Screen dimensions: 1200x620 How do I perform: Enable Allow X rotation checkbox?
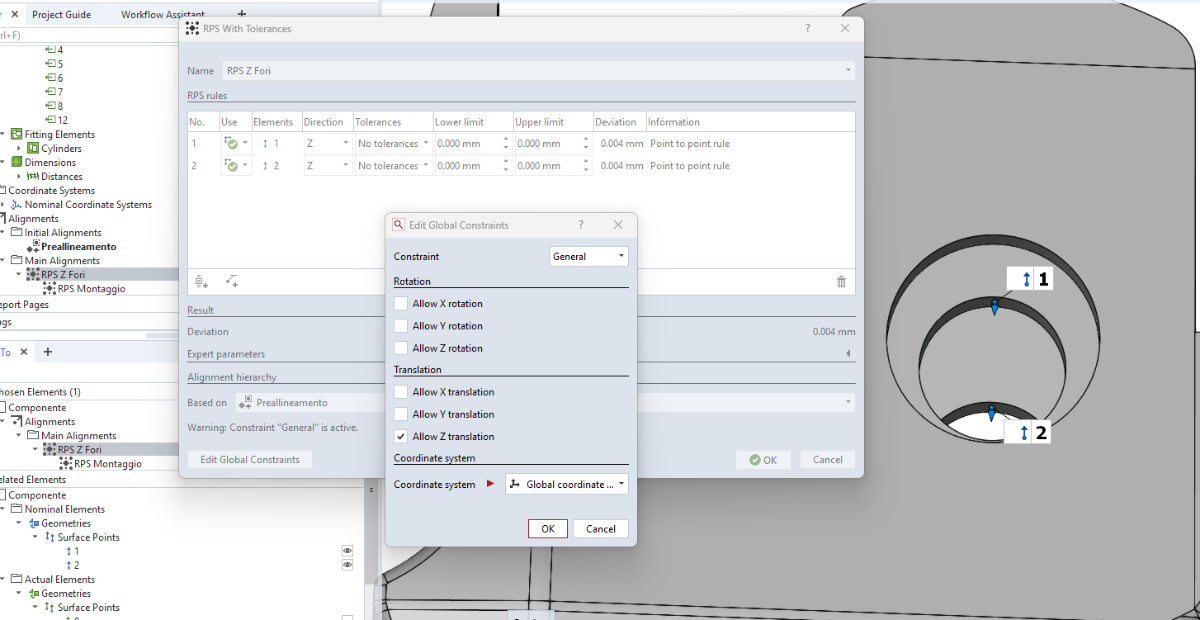tap(401, 304)
